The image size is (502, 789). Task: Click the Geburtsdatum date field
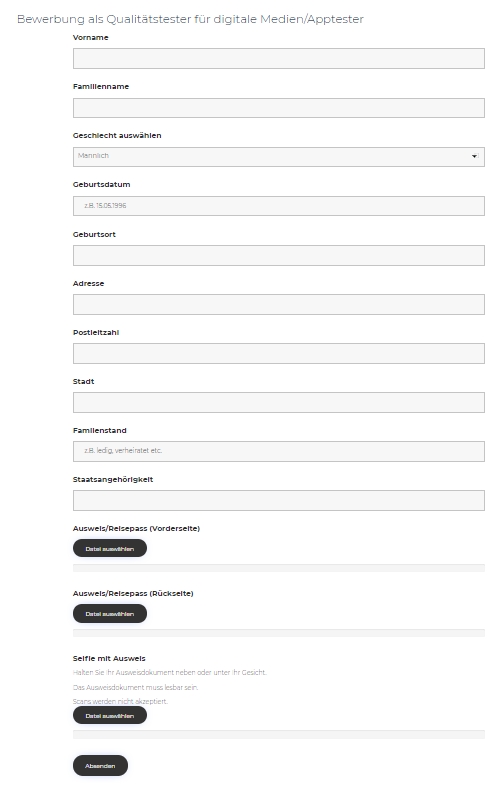279,206
